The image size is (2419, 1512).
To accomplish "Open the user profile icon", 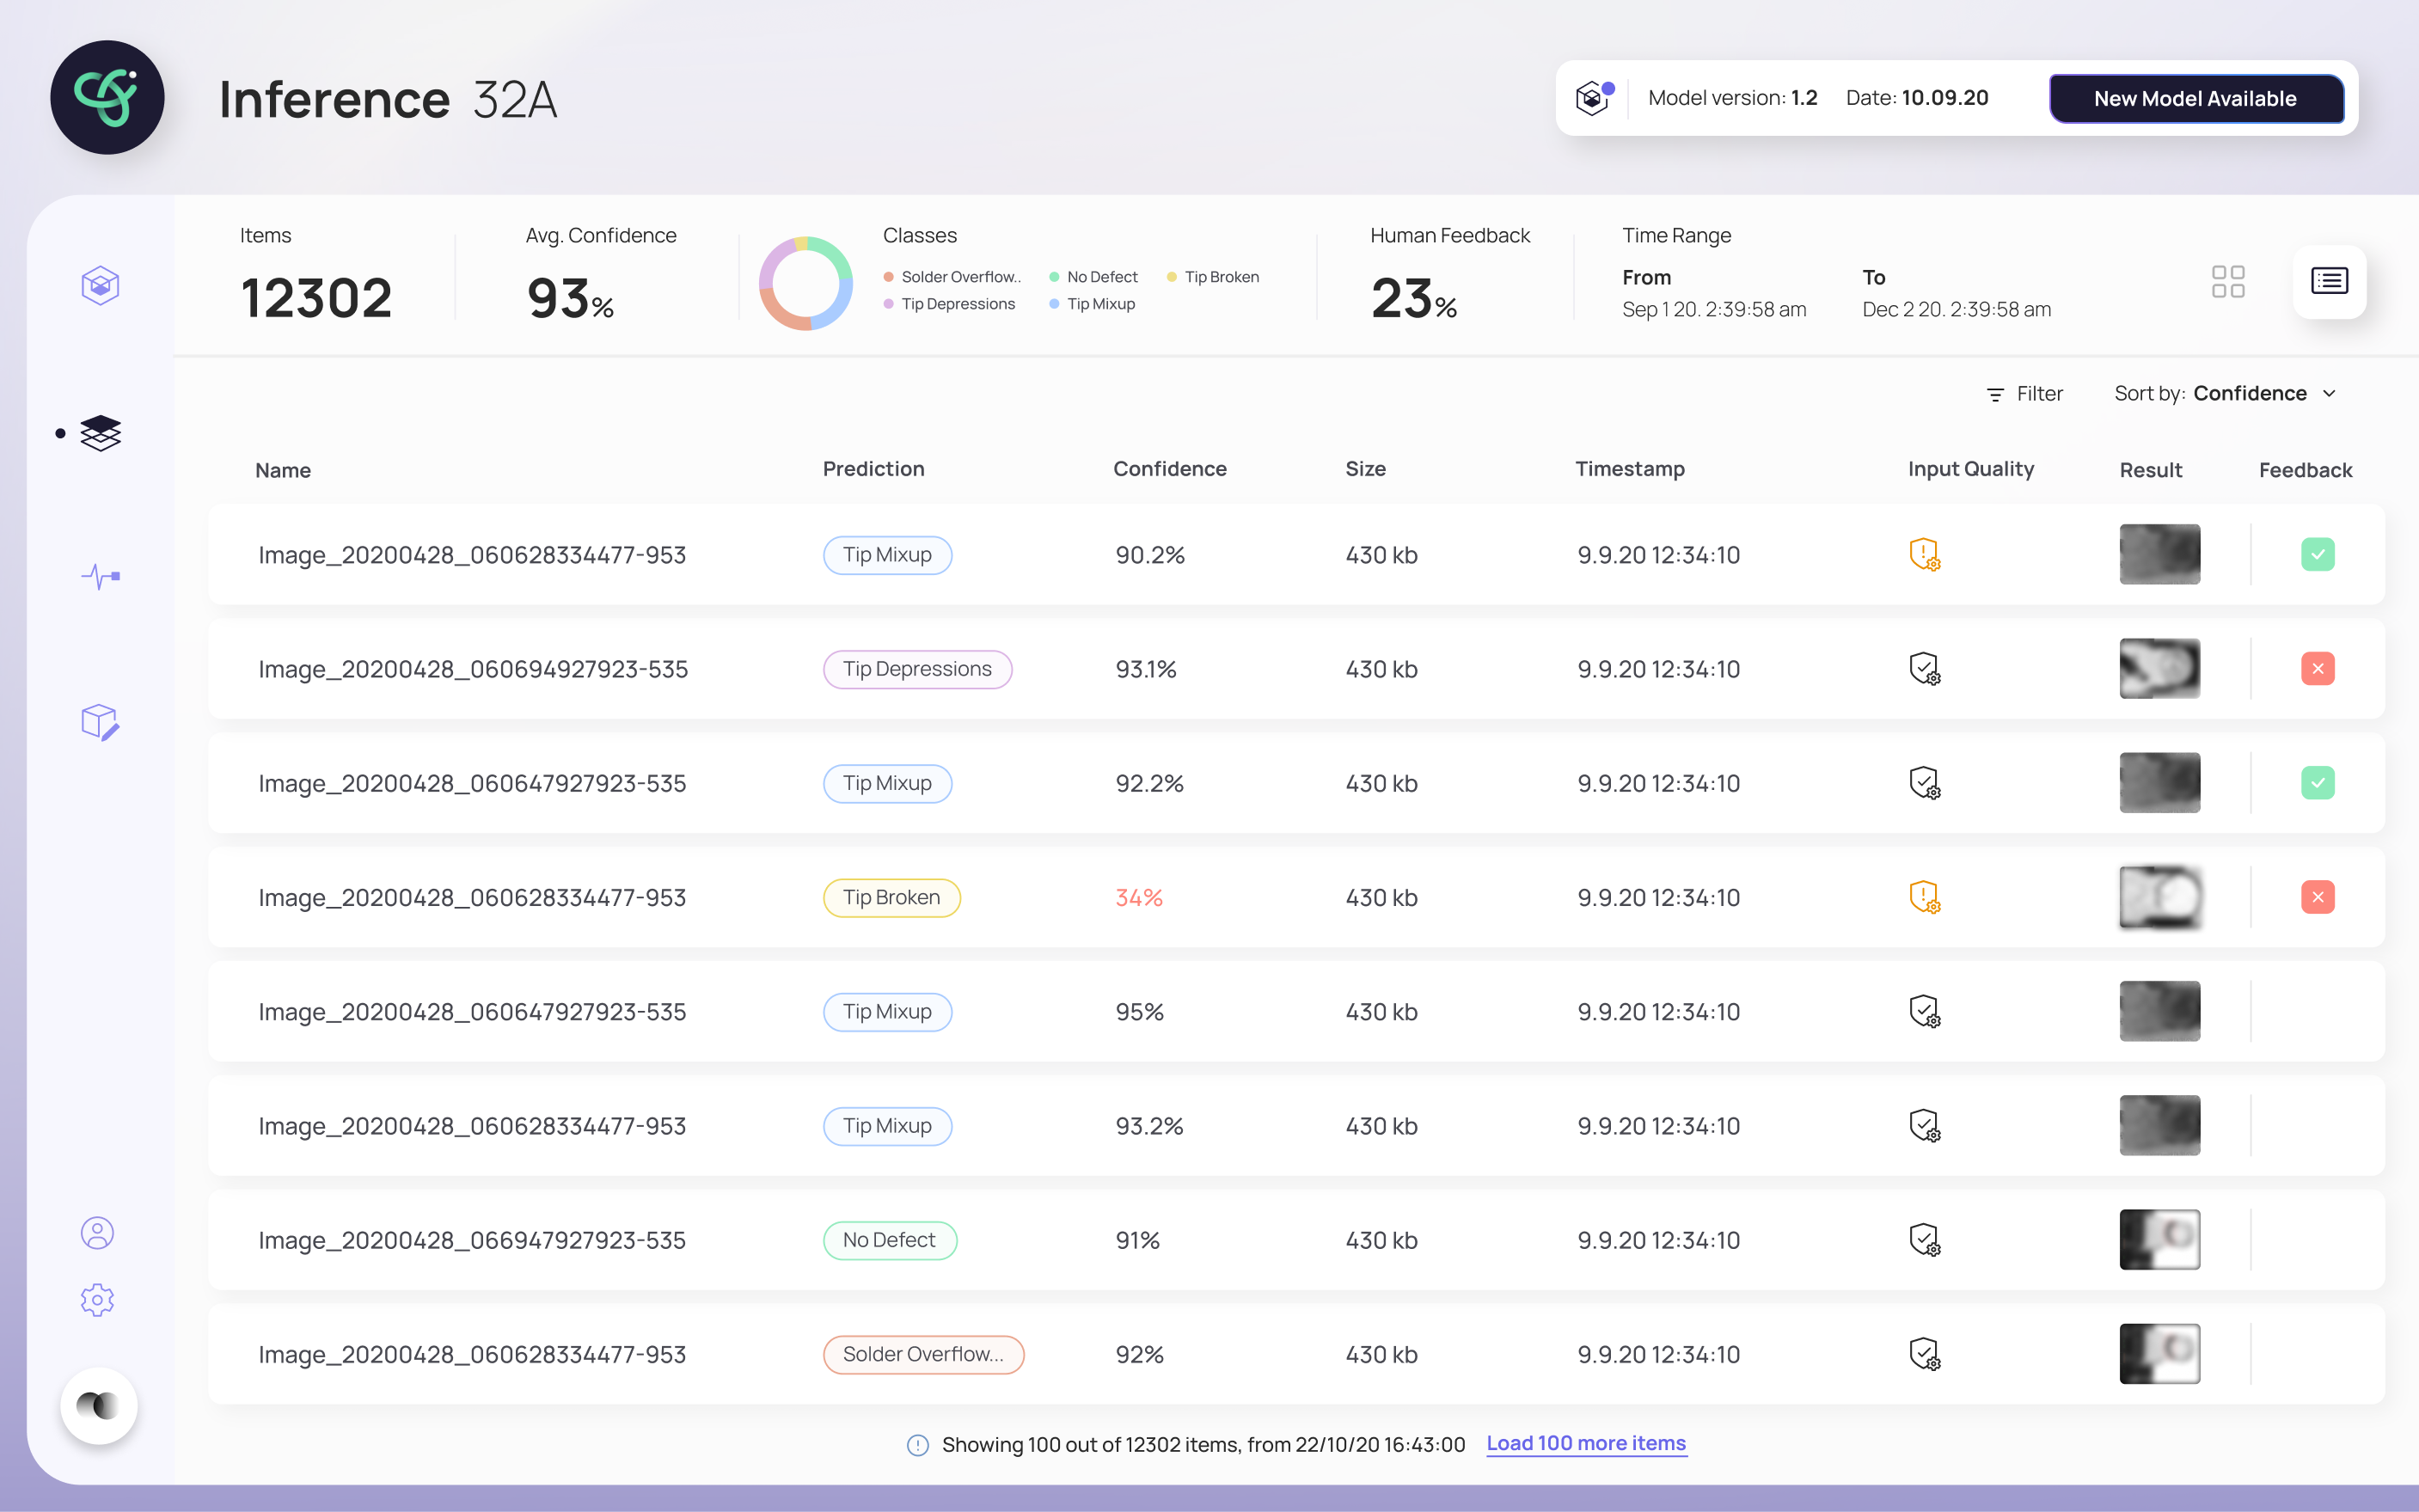I will point(97,1233).
